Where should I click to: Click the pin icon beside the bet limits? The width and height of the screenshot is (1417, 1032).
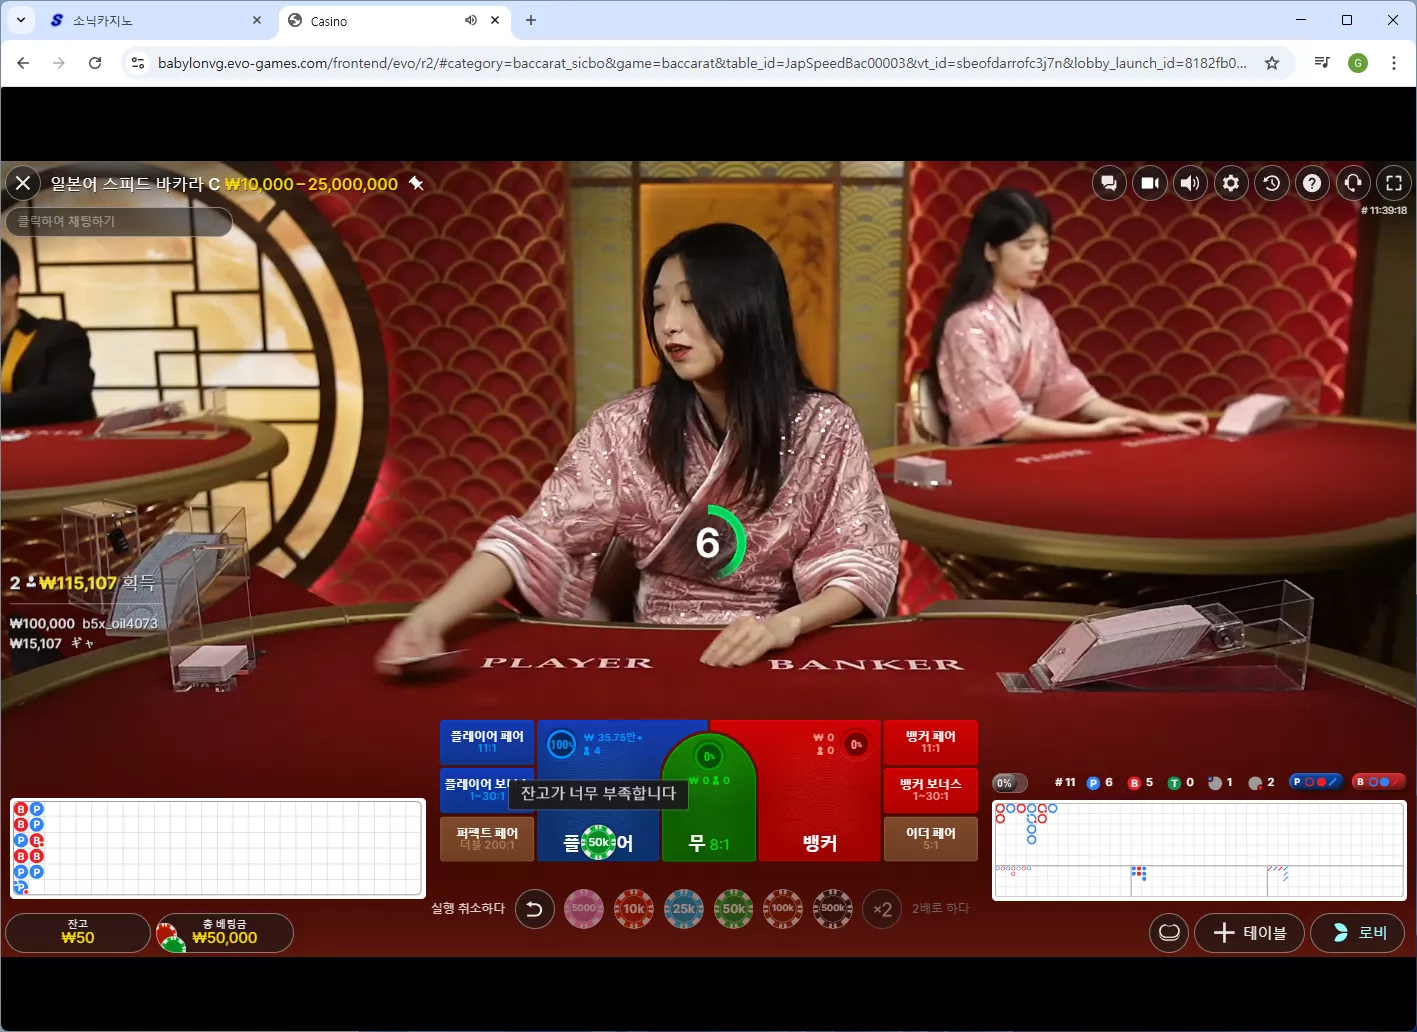pos(417,184)
